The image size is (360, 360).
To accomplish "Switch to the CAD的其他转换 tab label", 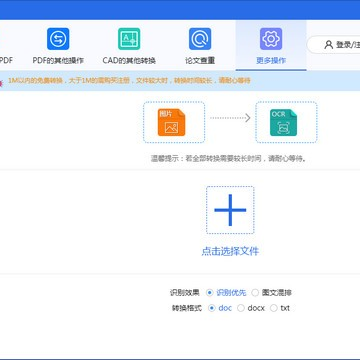I will point(129,61).
